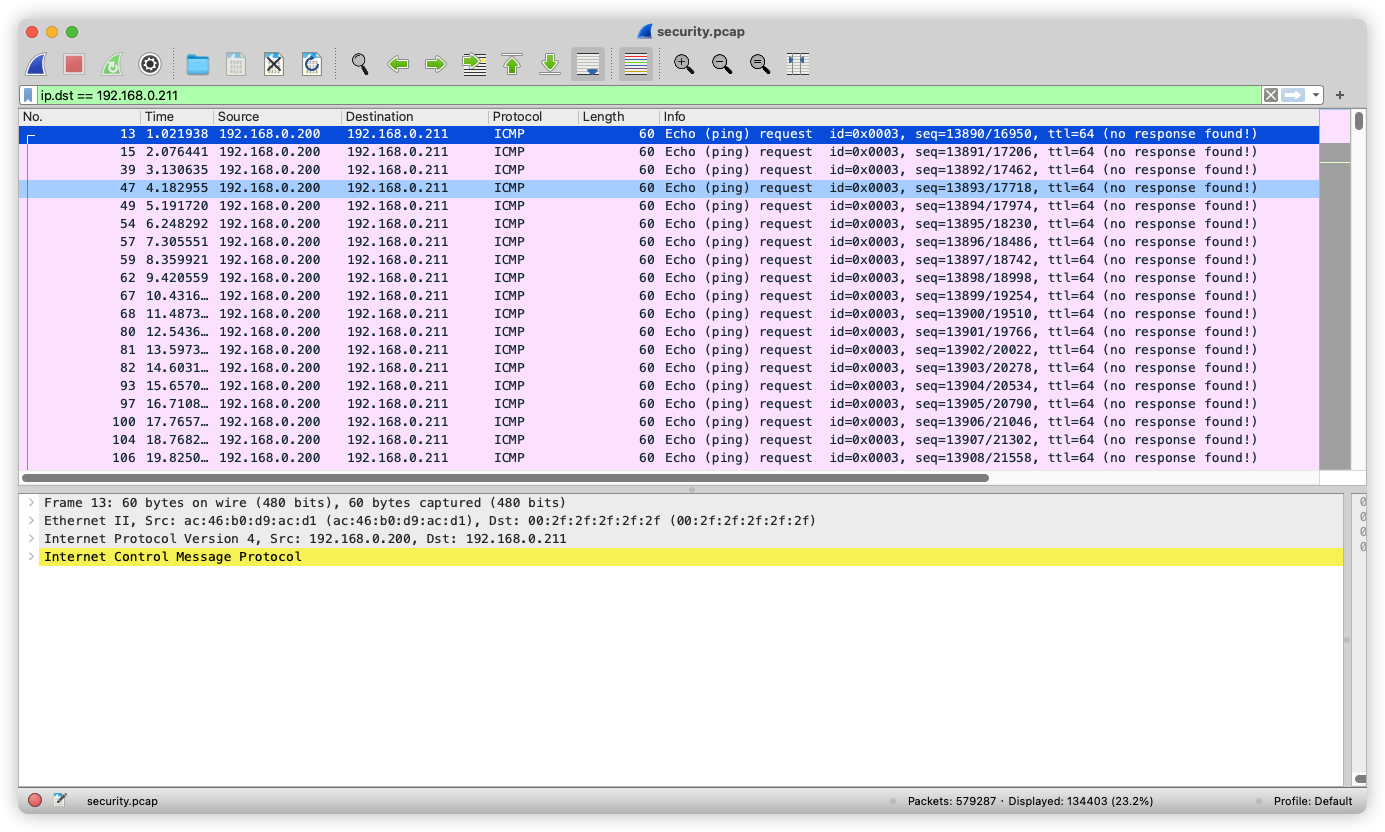Click the security.pcap window title

click(x=700, y=32)
